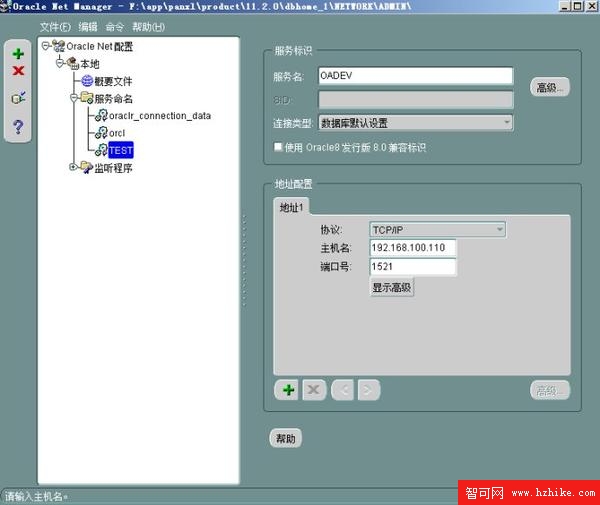Click the red X delete icon in left toolbar

pos(18,71)
